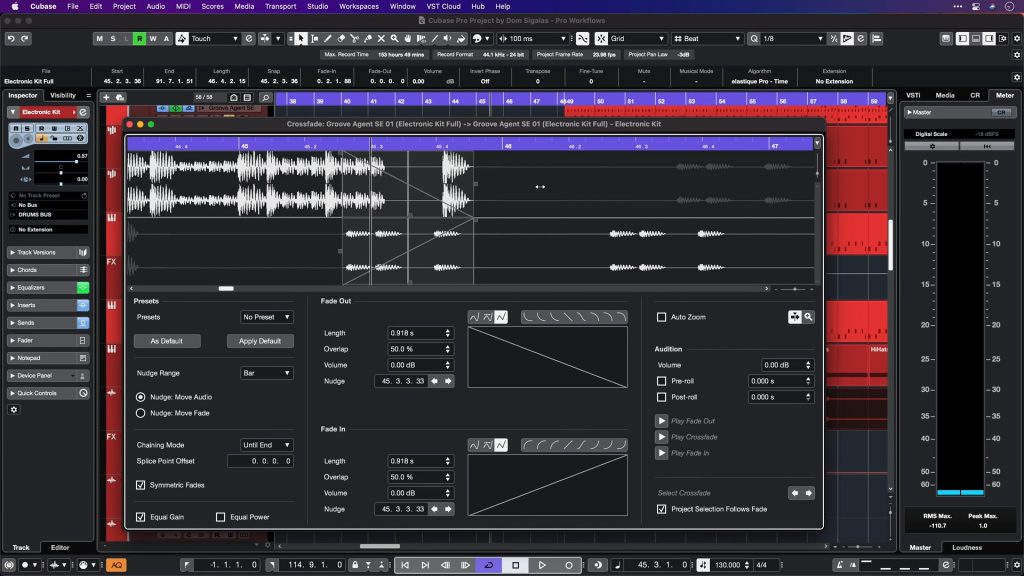Image resolution: width=1024 pixels, height=576 pixels.
Task: Open the Studio menu
Action: pyautogui.click(x=317, y=5)
